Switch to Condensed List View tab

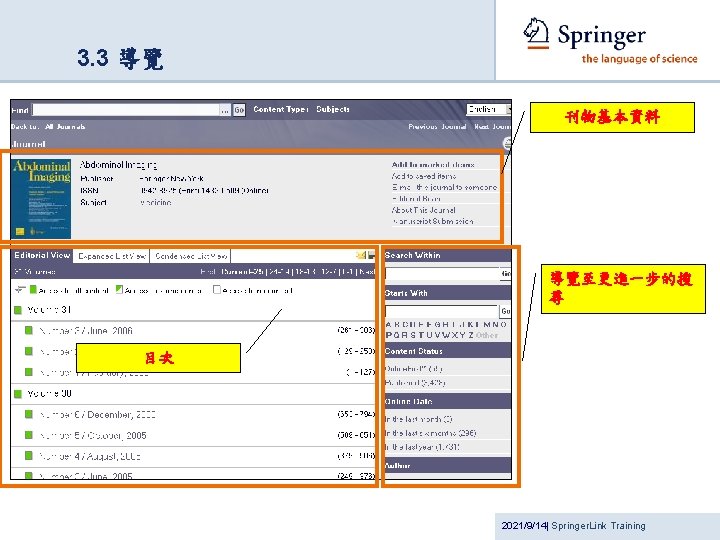click(x=191, y=256)
